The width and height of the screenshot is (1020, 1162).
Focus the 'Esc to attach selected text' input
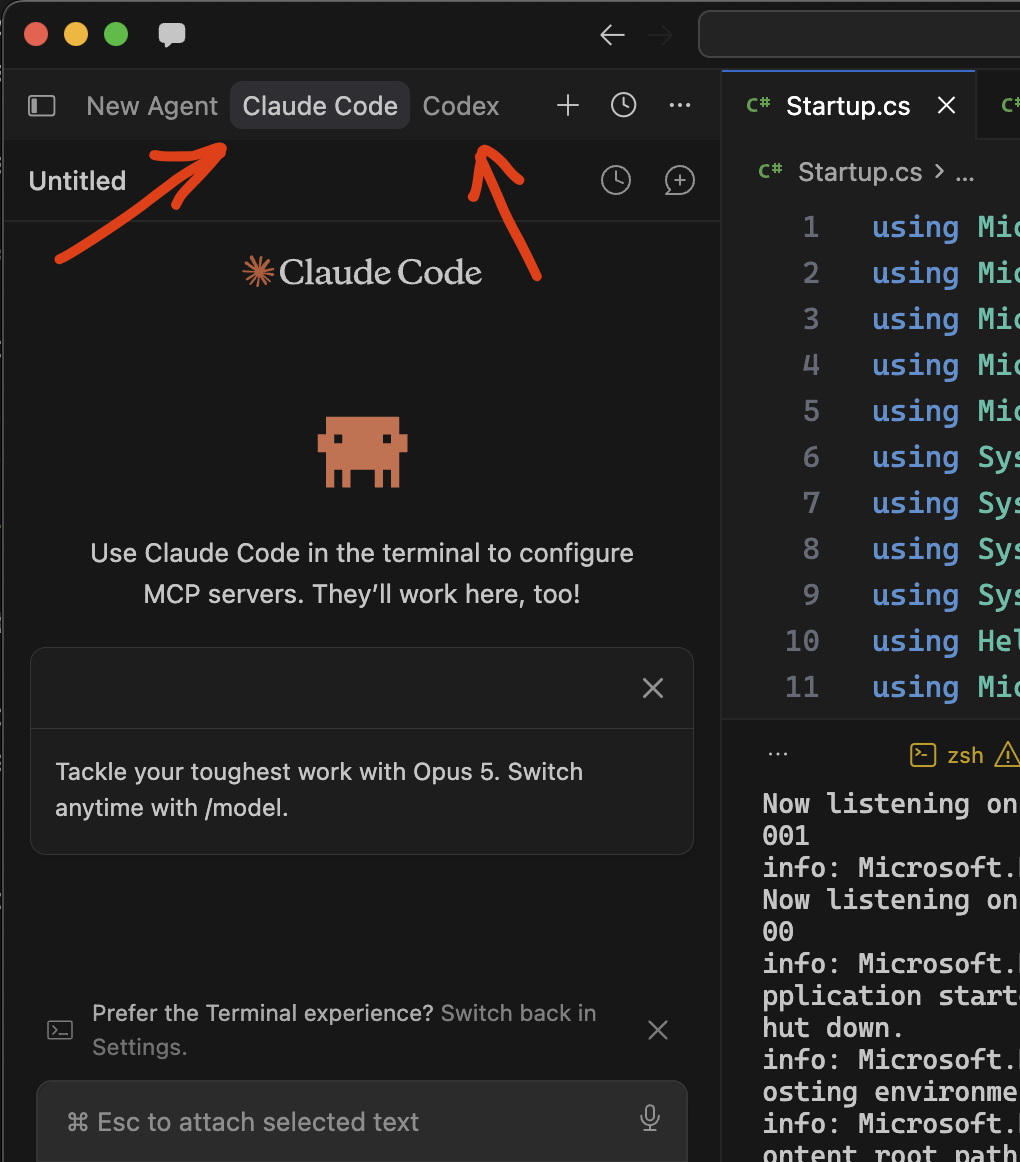(362, 1121)
